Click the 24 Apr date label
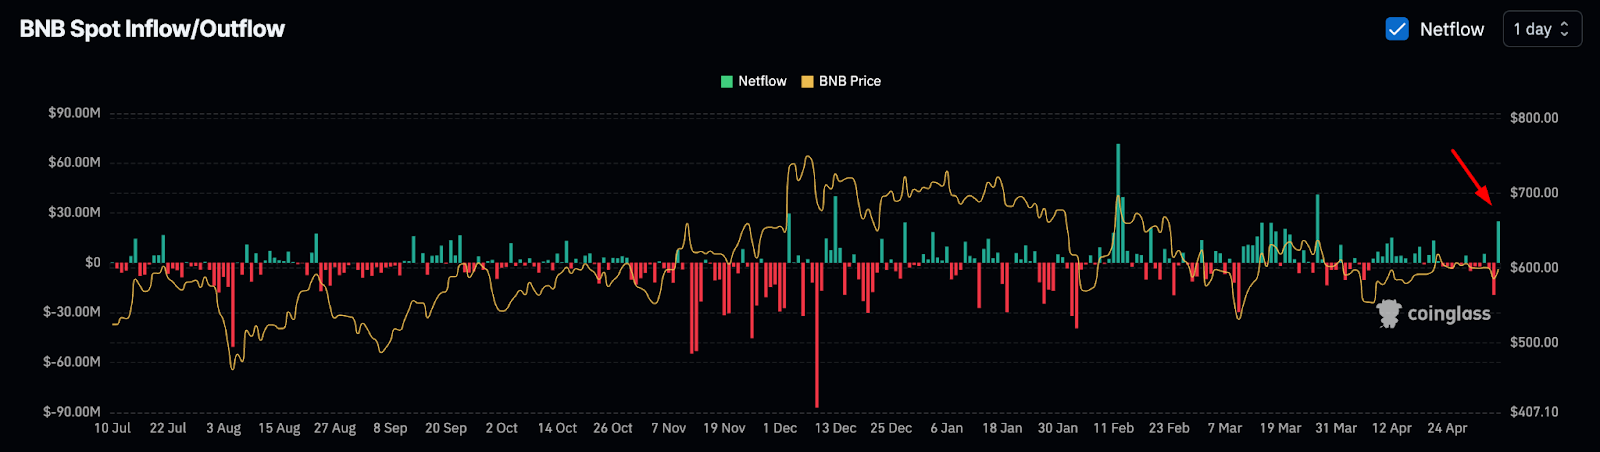 pyautogui.click(x=1447, y=428)
